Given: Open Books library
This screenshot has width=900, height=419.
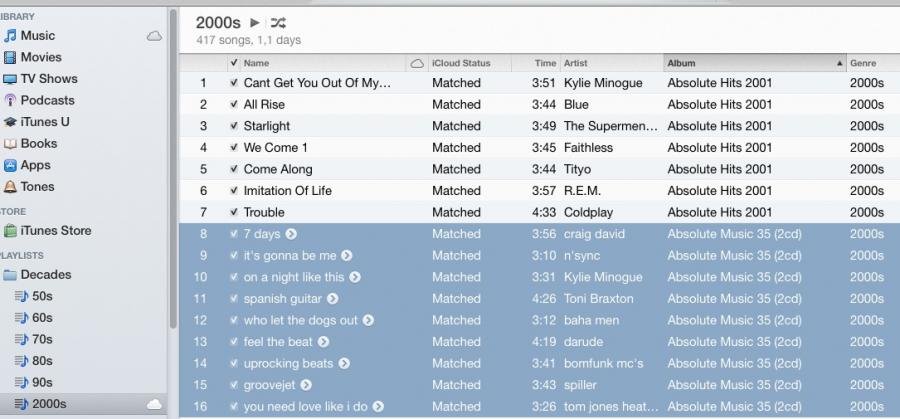Looking at the screenshot, I should 38,143.
